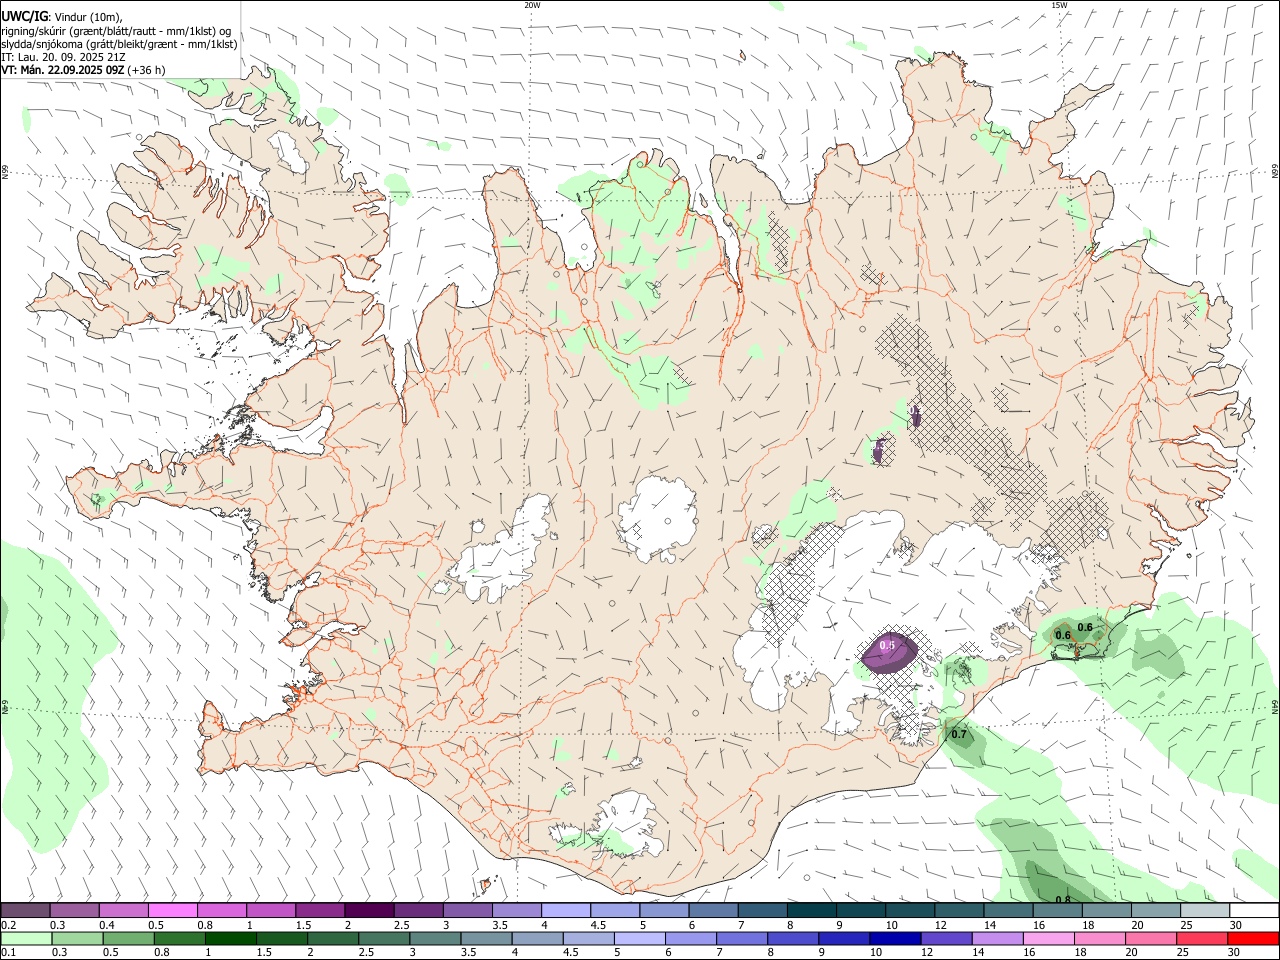
Task: Click the '(+36 h)' forecast offset text
Action: click(x=146, y=70)
